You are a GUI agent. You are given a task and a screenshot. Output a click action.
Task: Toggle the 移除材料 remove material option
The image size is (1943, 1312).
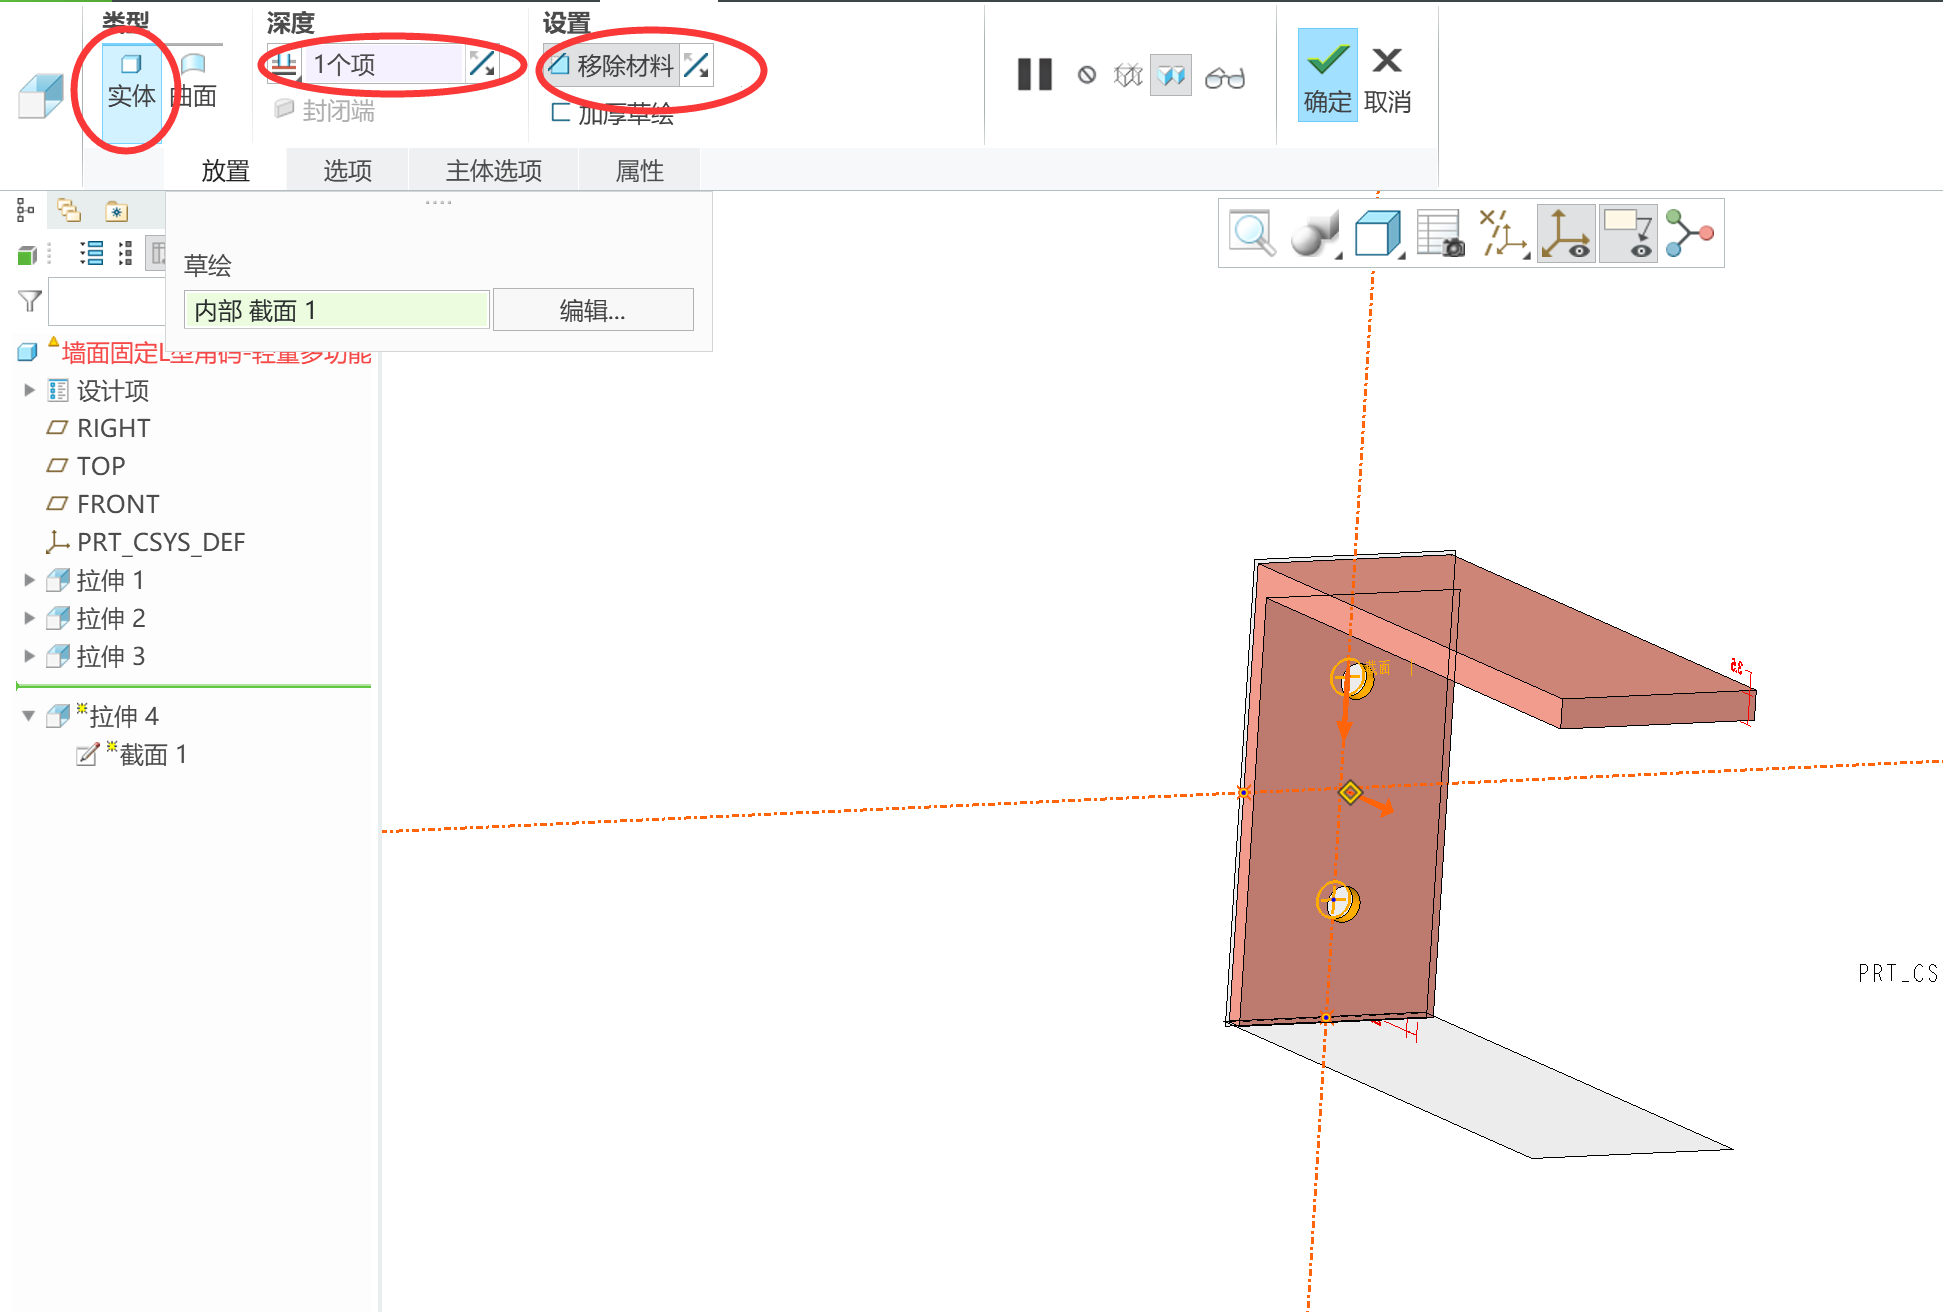tap(612, 66)
